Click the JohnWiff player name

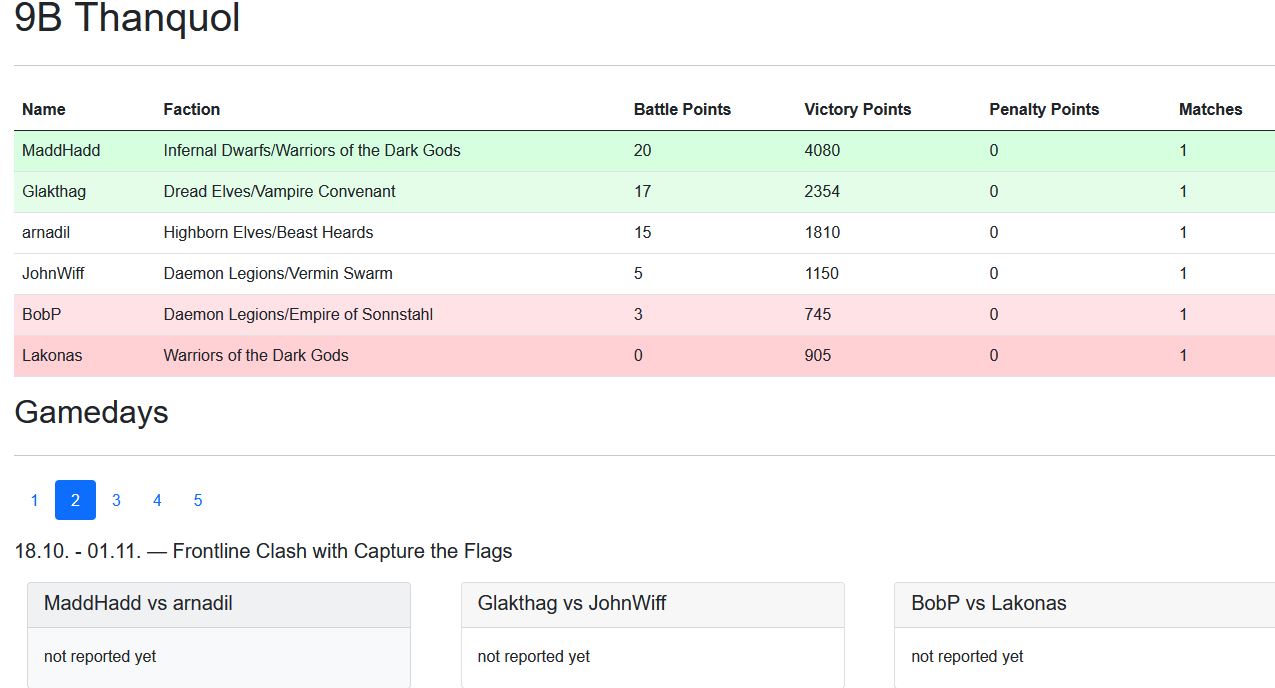click(x=53, y=273)
